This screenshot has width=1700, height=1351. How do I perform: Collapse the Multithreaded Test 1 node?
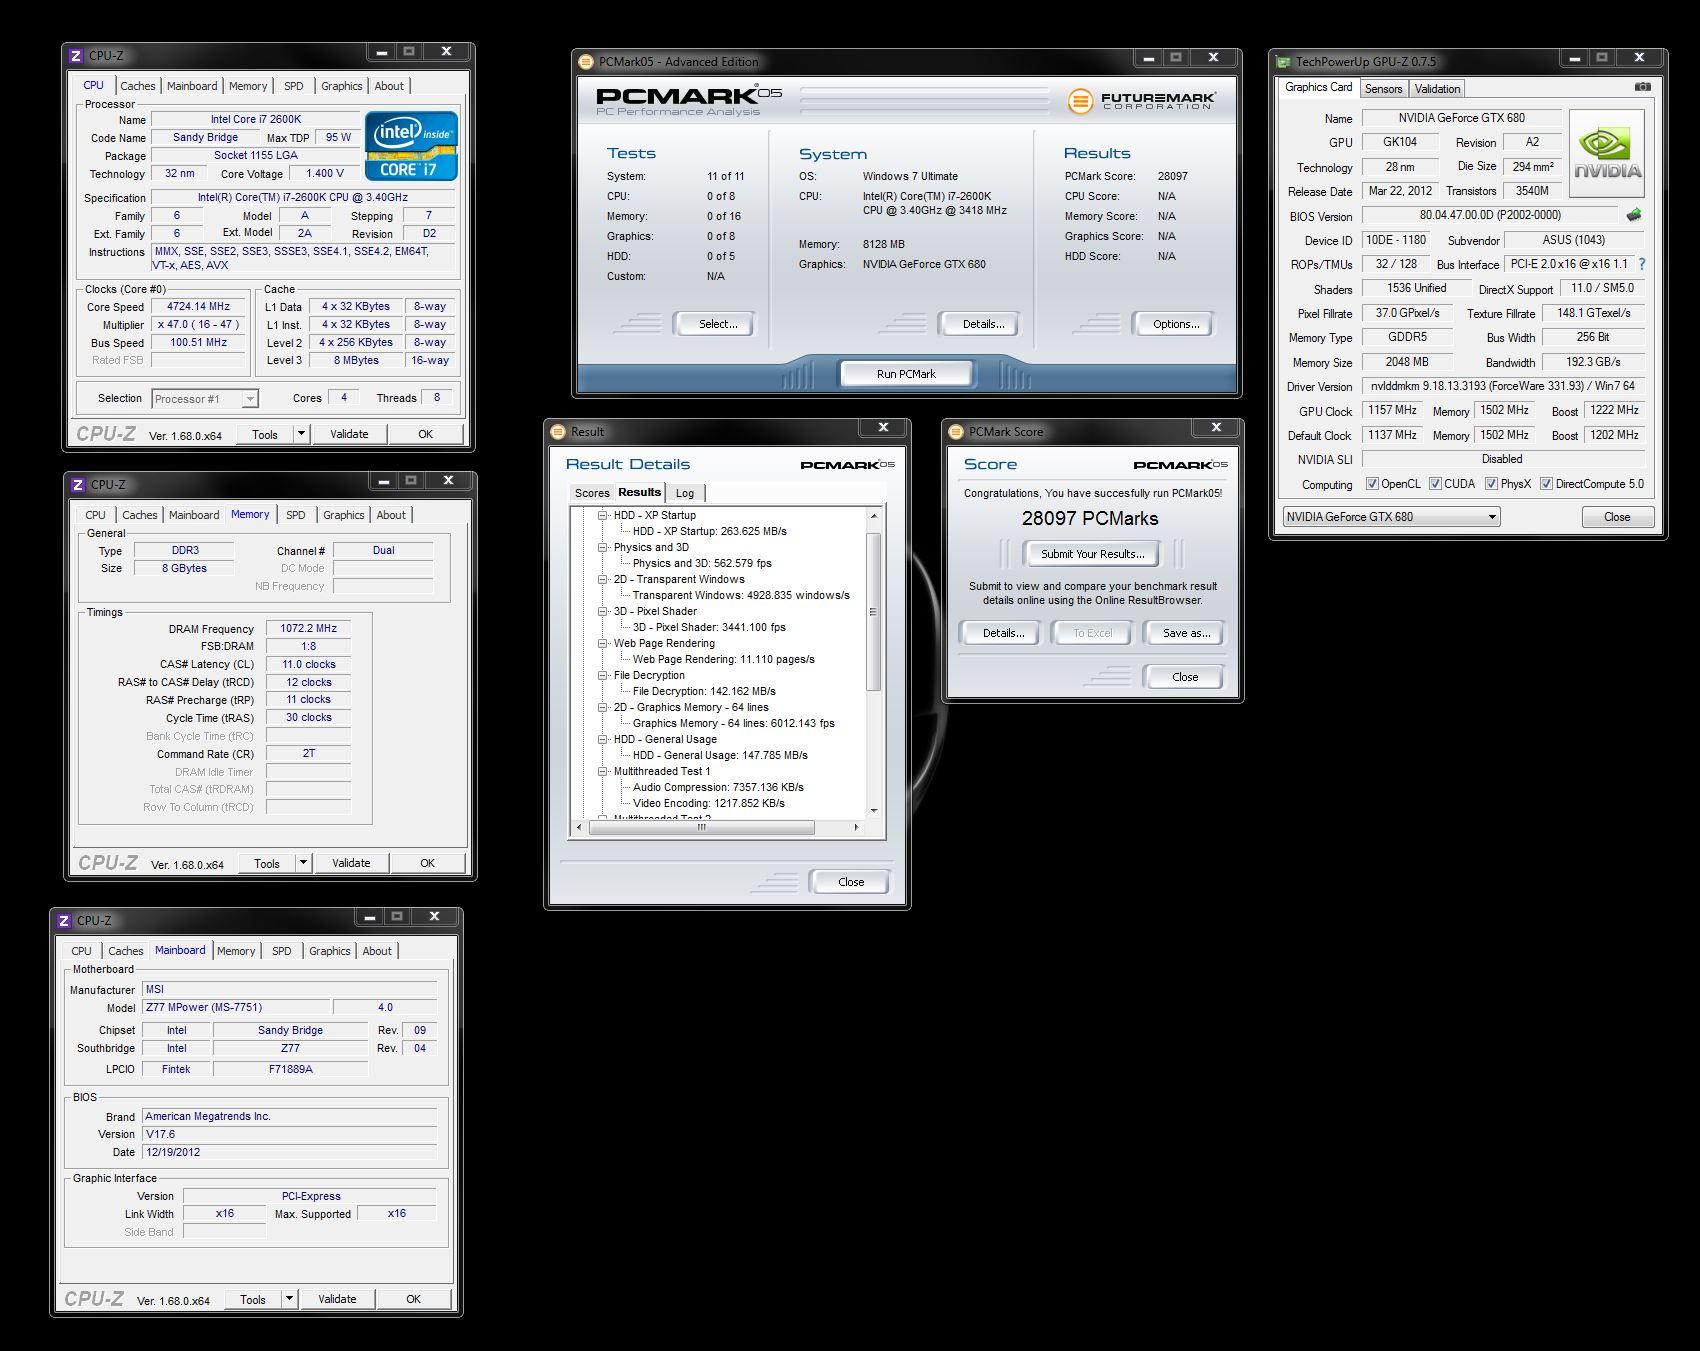[603, 771]
